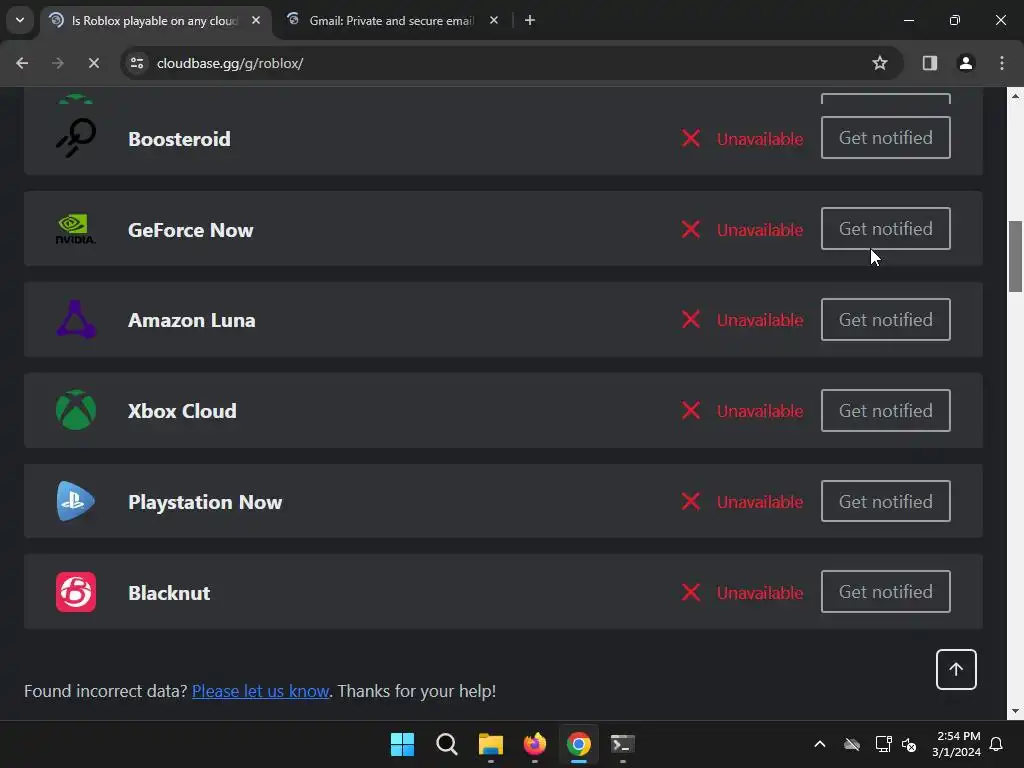Open a new browser tab
The height and width of the screenshot is (768, 1024).
pos(530,20)
